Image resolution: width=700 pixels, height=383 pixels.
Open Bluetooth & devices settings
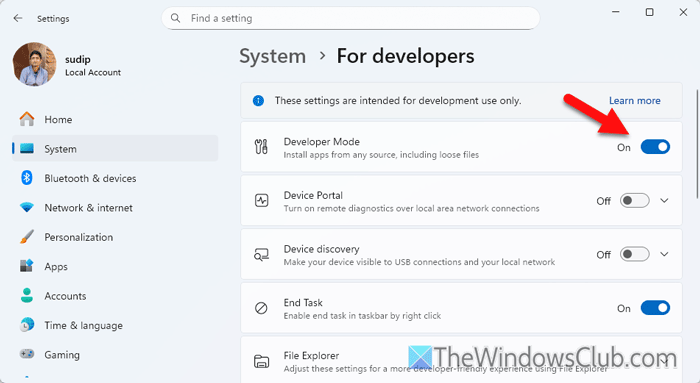click(115, 178)
